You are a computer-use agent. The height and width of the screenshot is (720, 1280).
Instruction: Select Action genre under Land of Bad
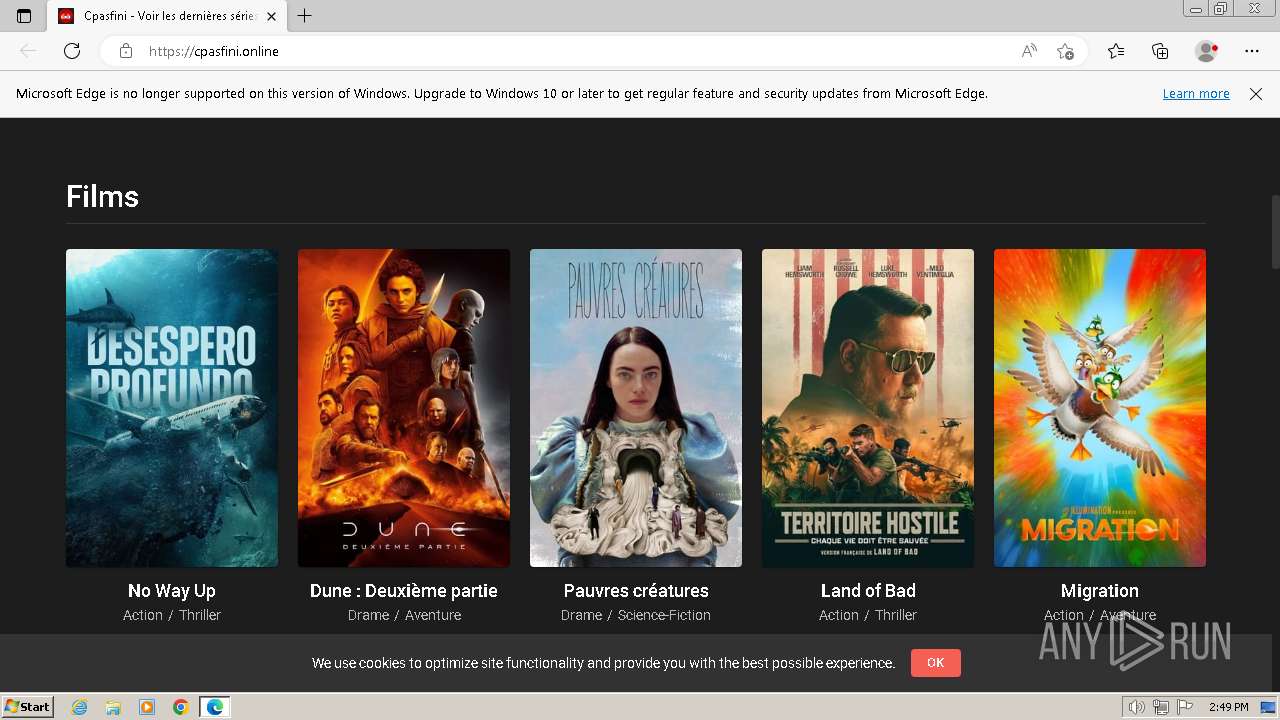pos(839,615)
